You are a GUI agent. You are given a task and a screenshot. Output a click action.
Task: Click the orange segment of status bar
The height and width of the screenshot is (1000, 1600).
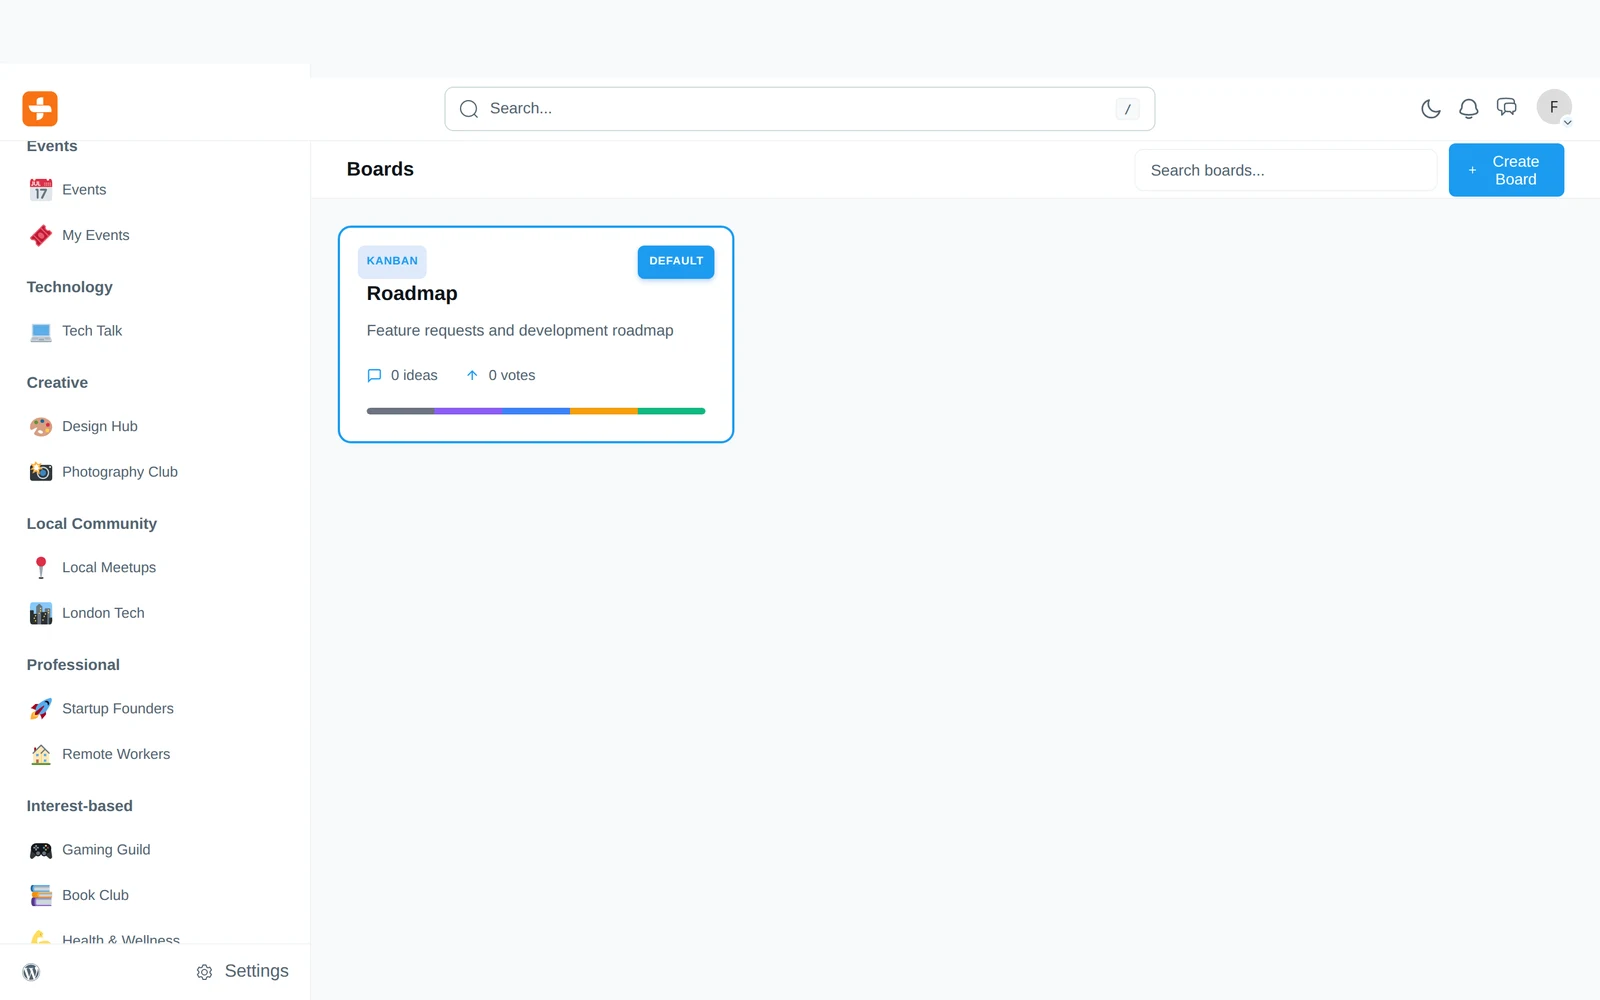tap(604, 411)
